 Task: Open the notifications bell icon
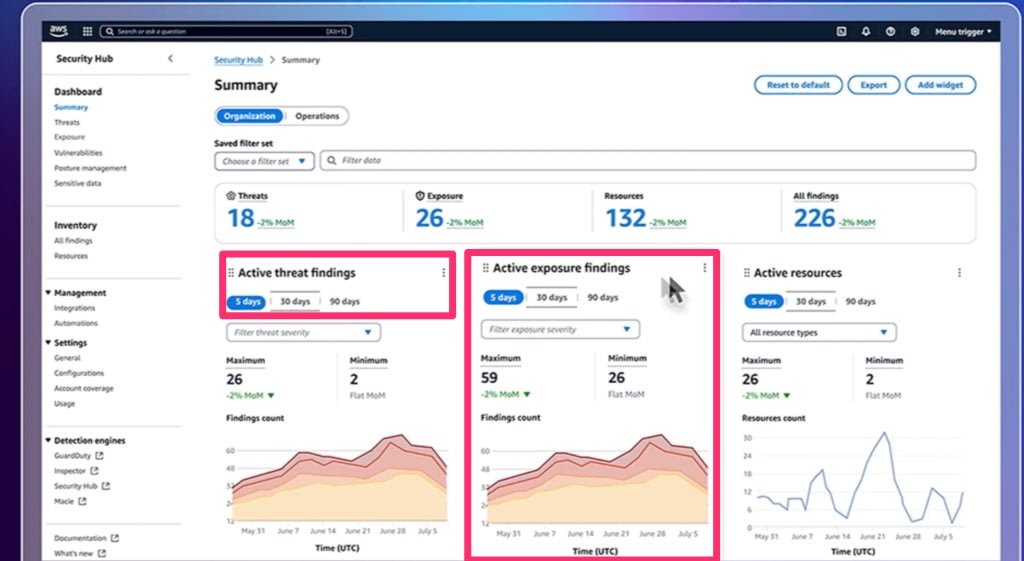coord(866,31)
